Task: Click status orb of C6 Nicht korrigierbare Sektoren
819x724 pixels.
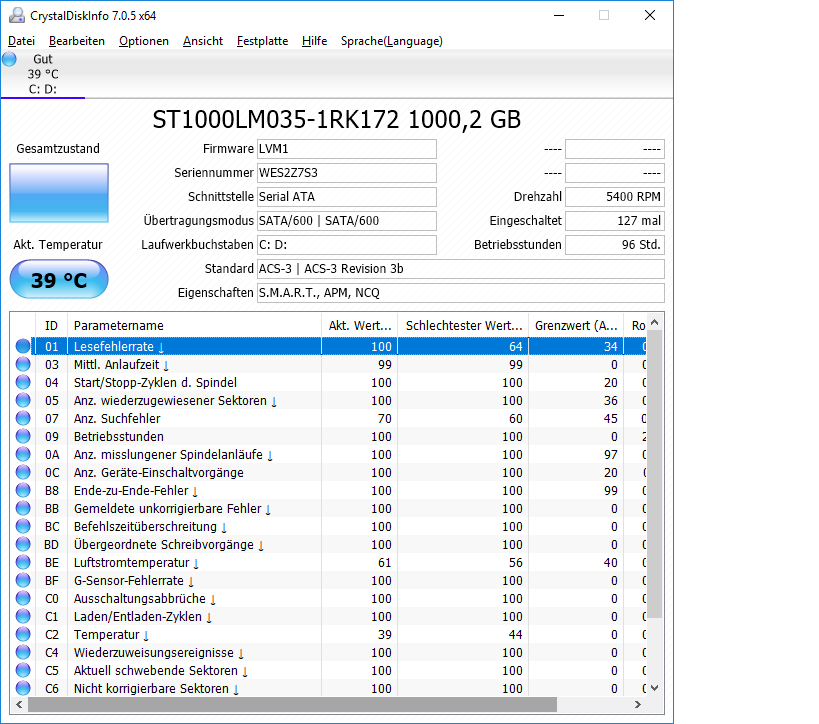Action: coord(23,688)
